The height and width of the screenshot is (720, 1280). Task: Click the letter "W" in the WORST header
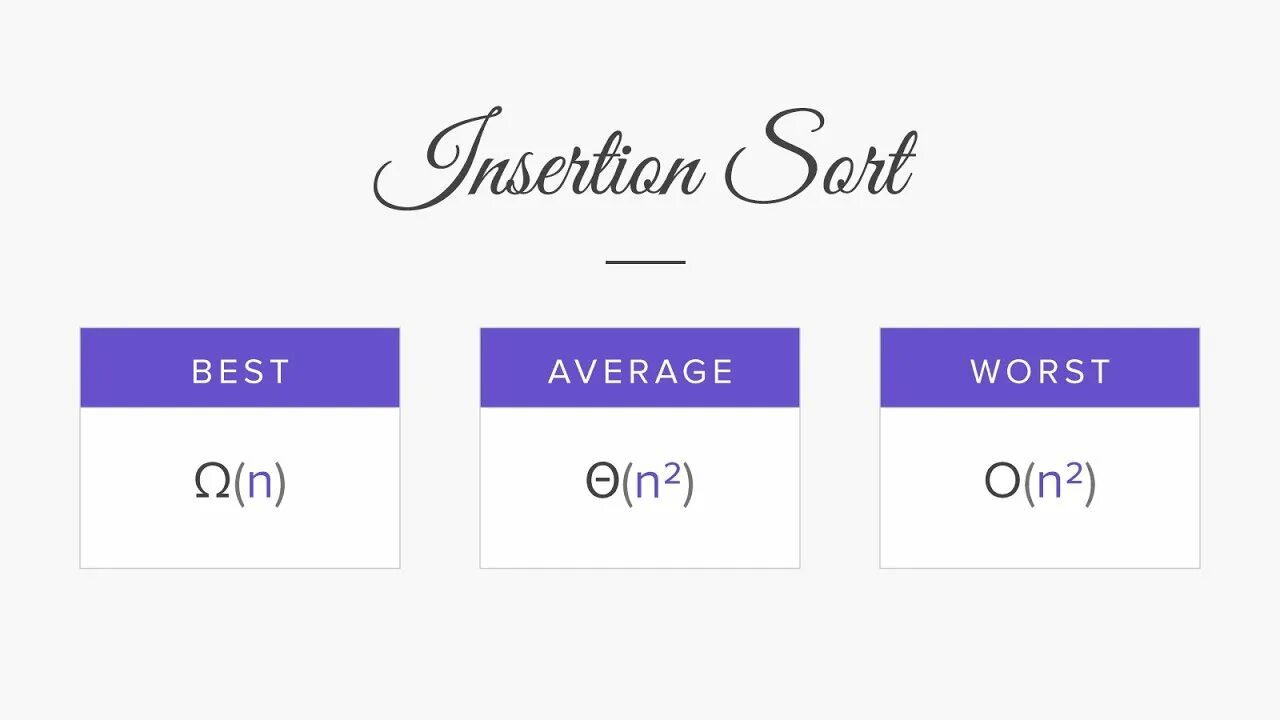[x=986, y=372]
